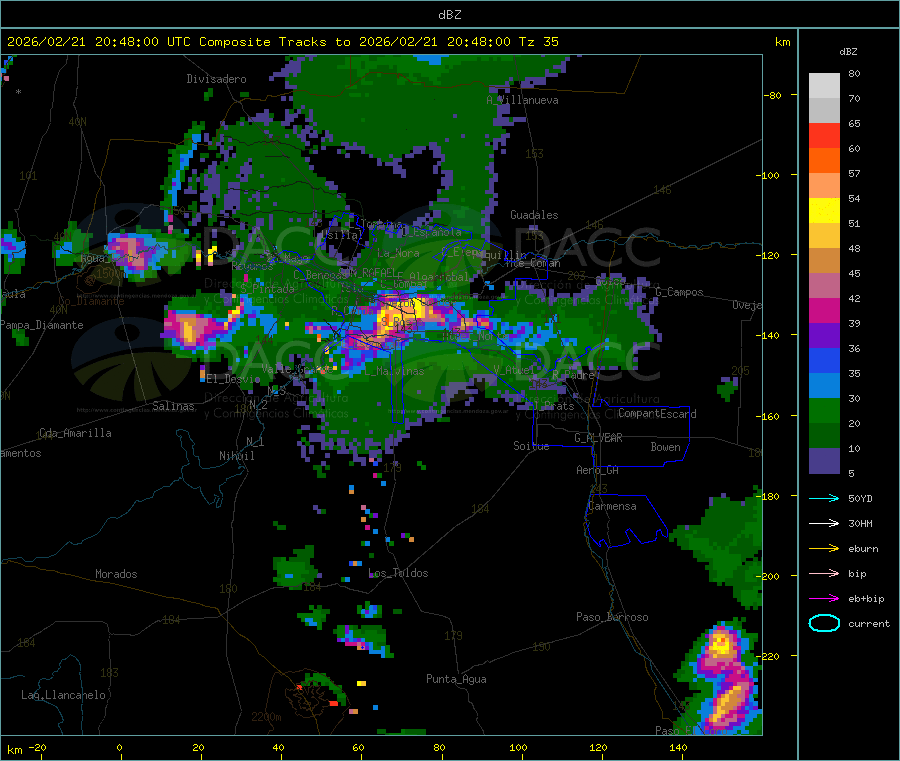Click the 'eb+bip' legend label
The image size is (900, 761).
[866, 599]
